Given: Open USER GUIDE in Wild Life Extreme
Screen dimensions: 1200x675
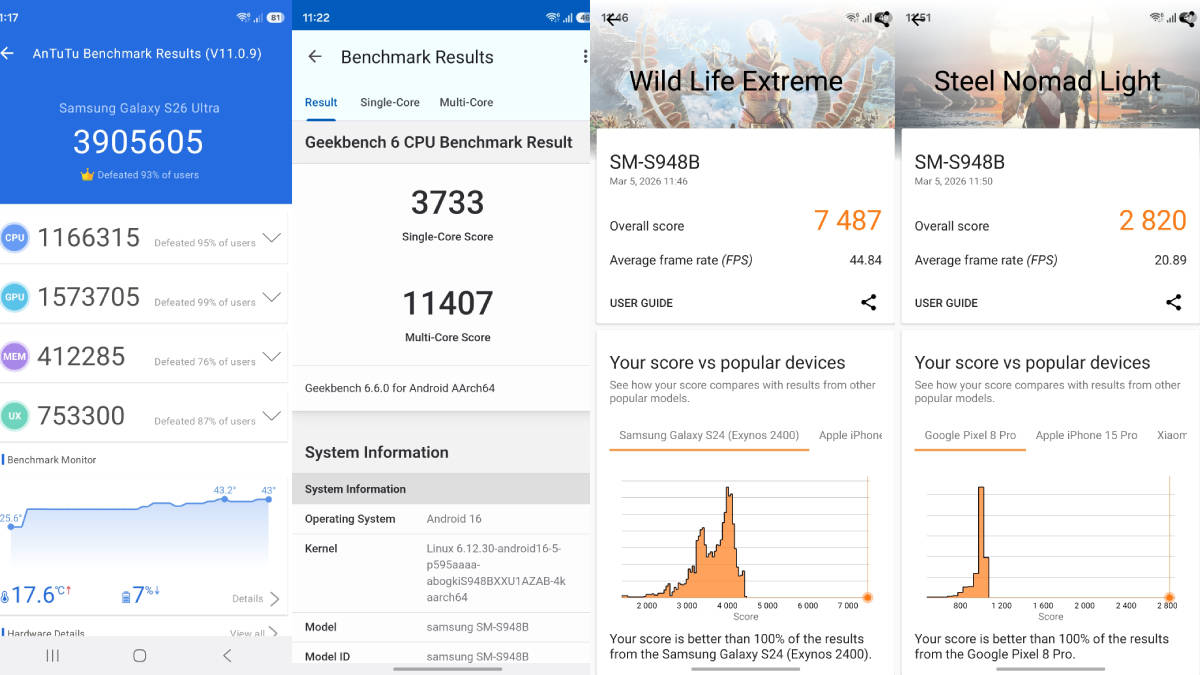Looking at the screenshot, I should pyautogui.click(x=641, y=303).
